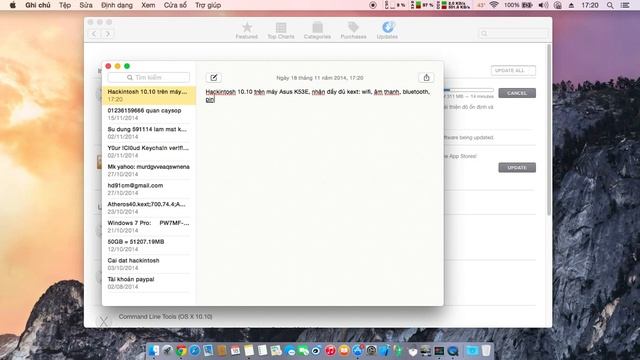Screen dimensions: 640x360
Task: Open System Preferences gear in dock
Action: (371, 350)
